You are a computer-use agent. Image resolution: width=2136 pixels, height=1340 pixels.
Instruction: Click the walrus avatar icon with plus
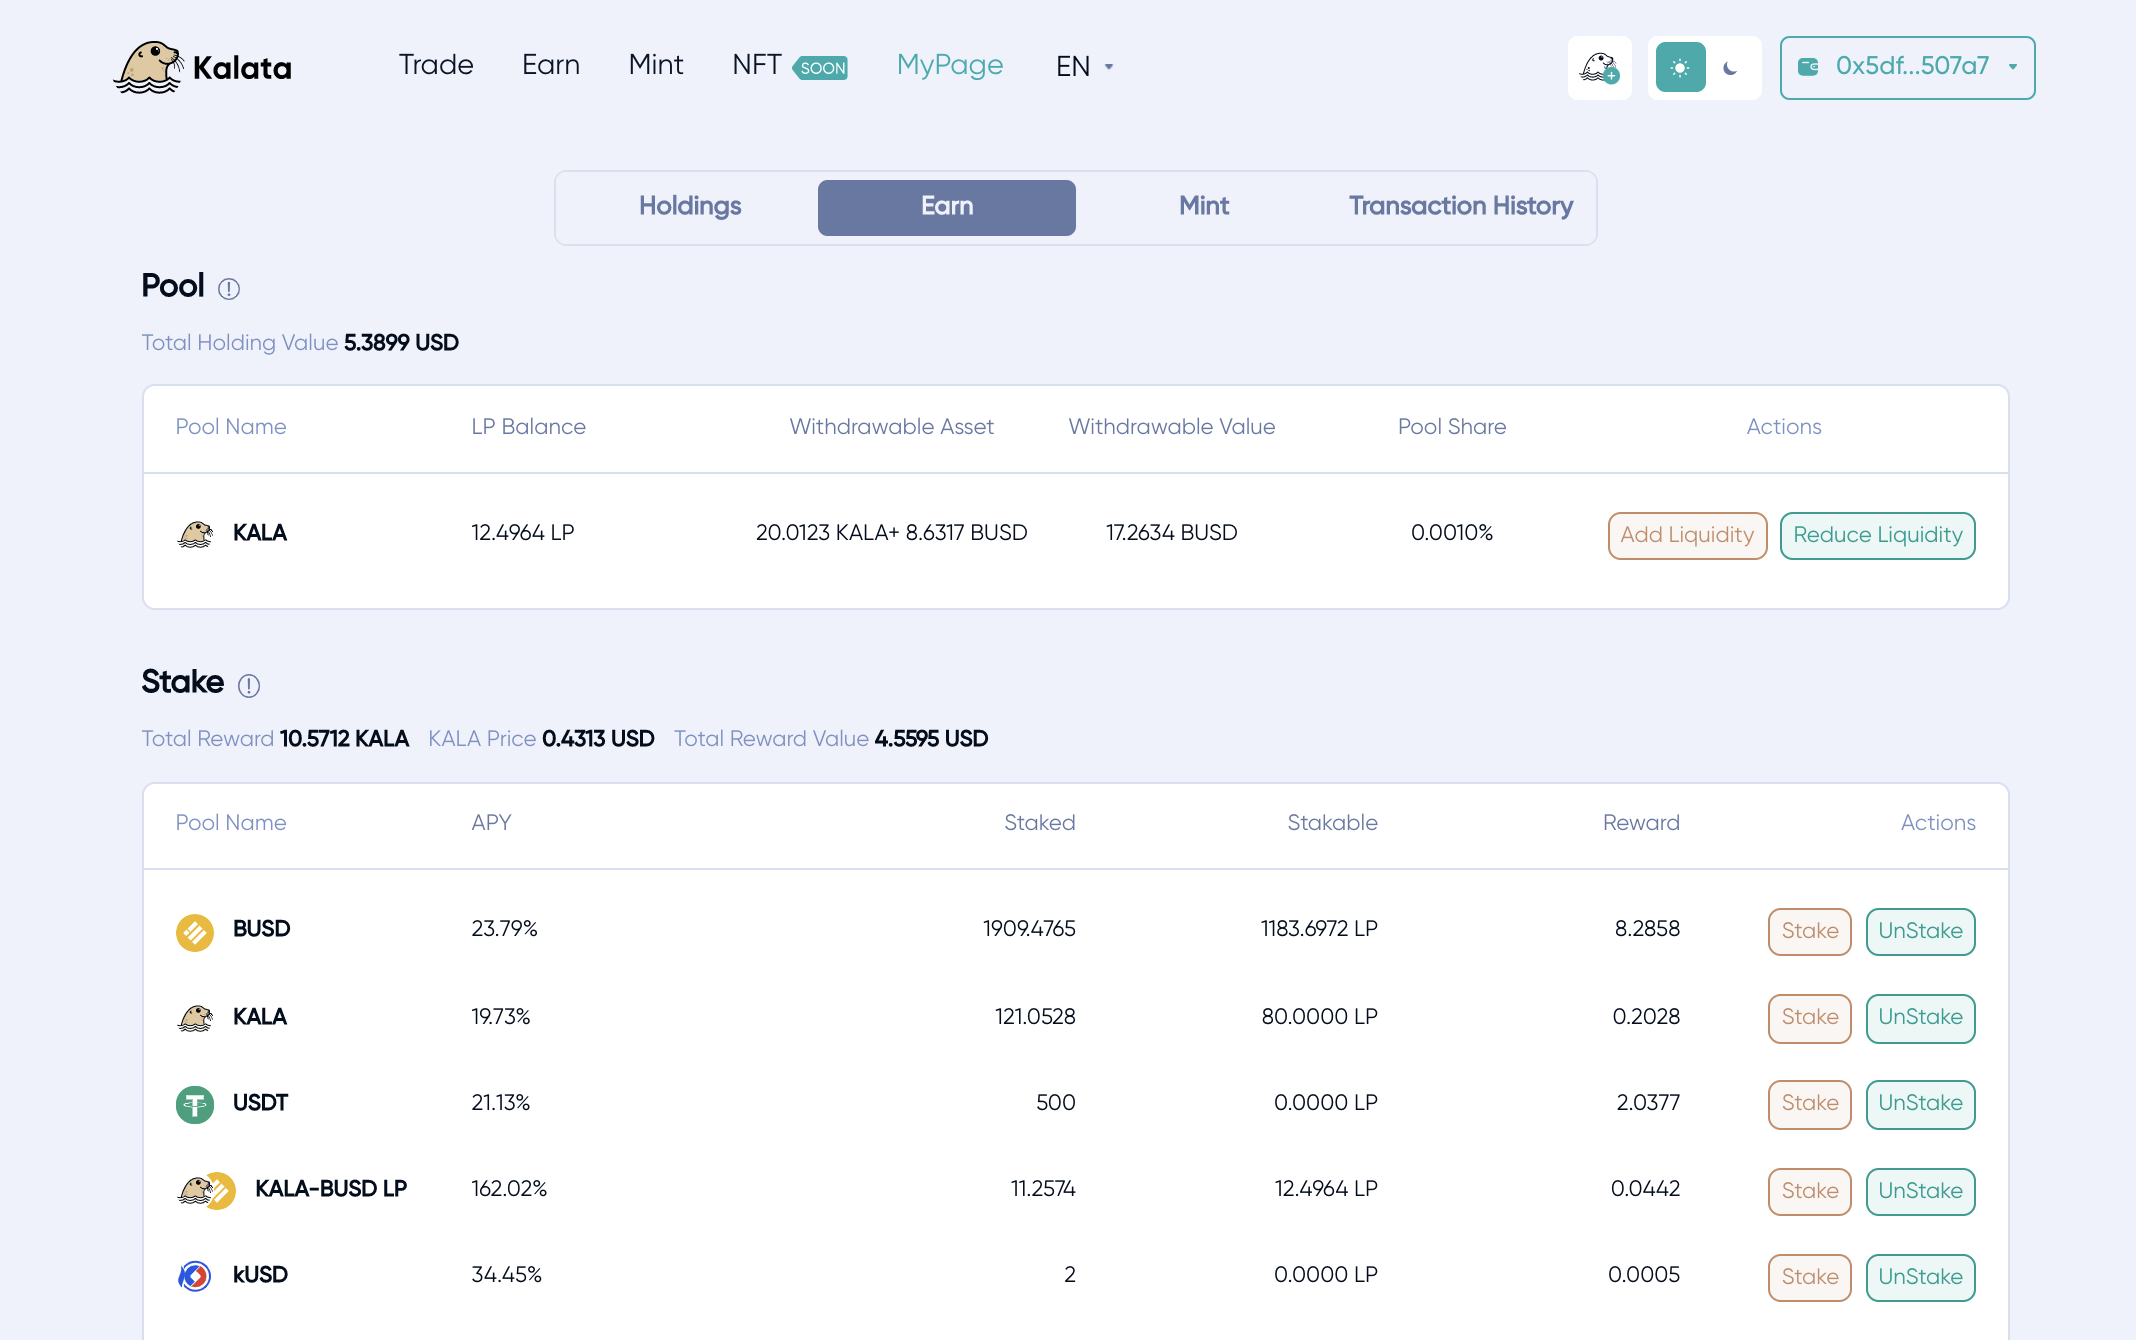(x=1599, y=68)
